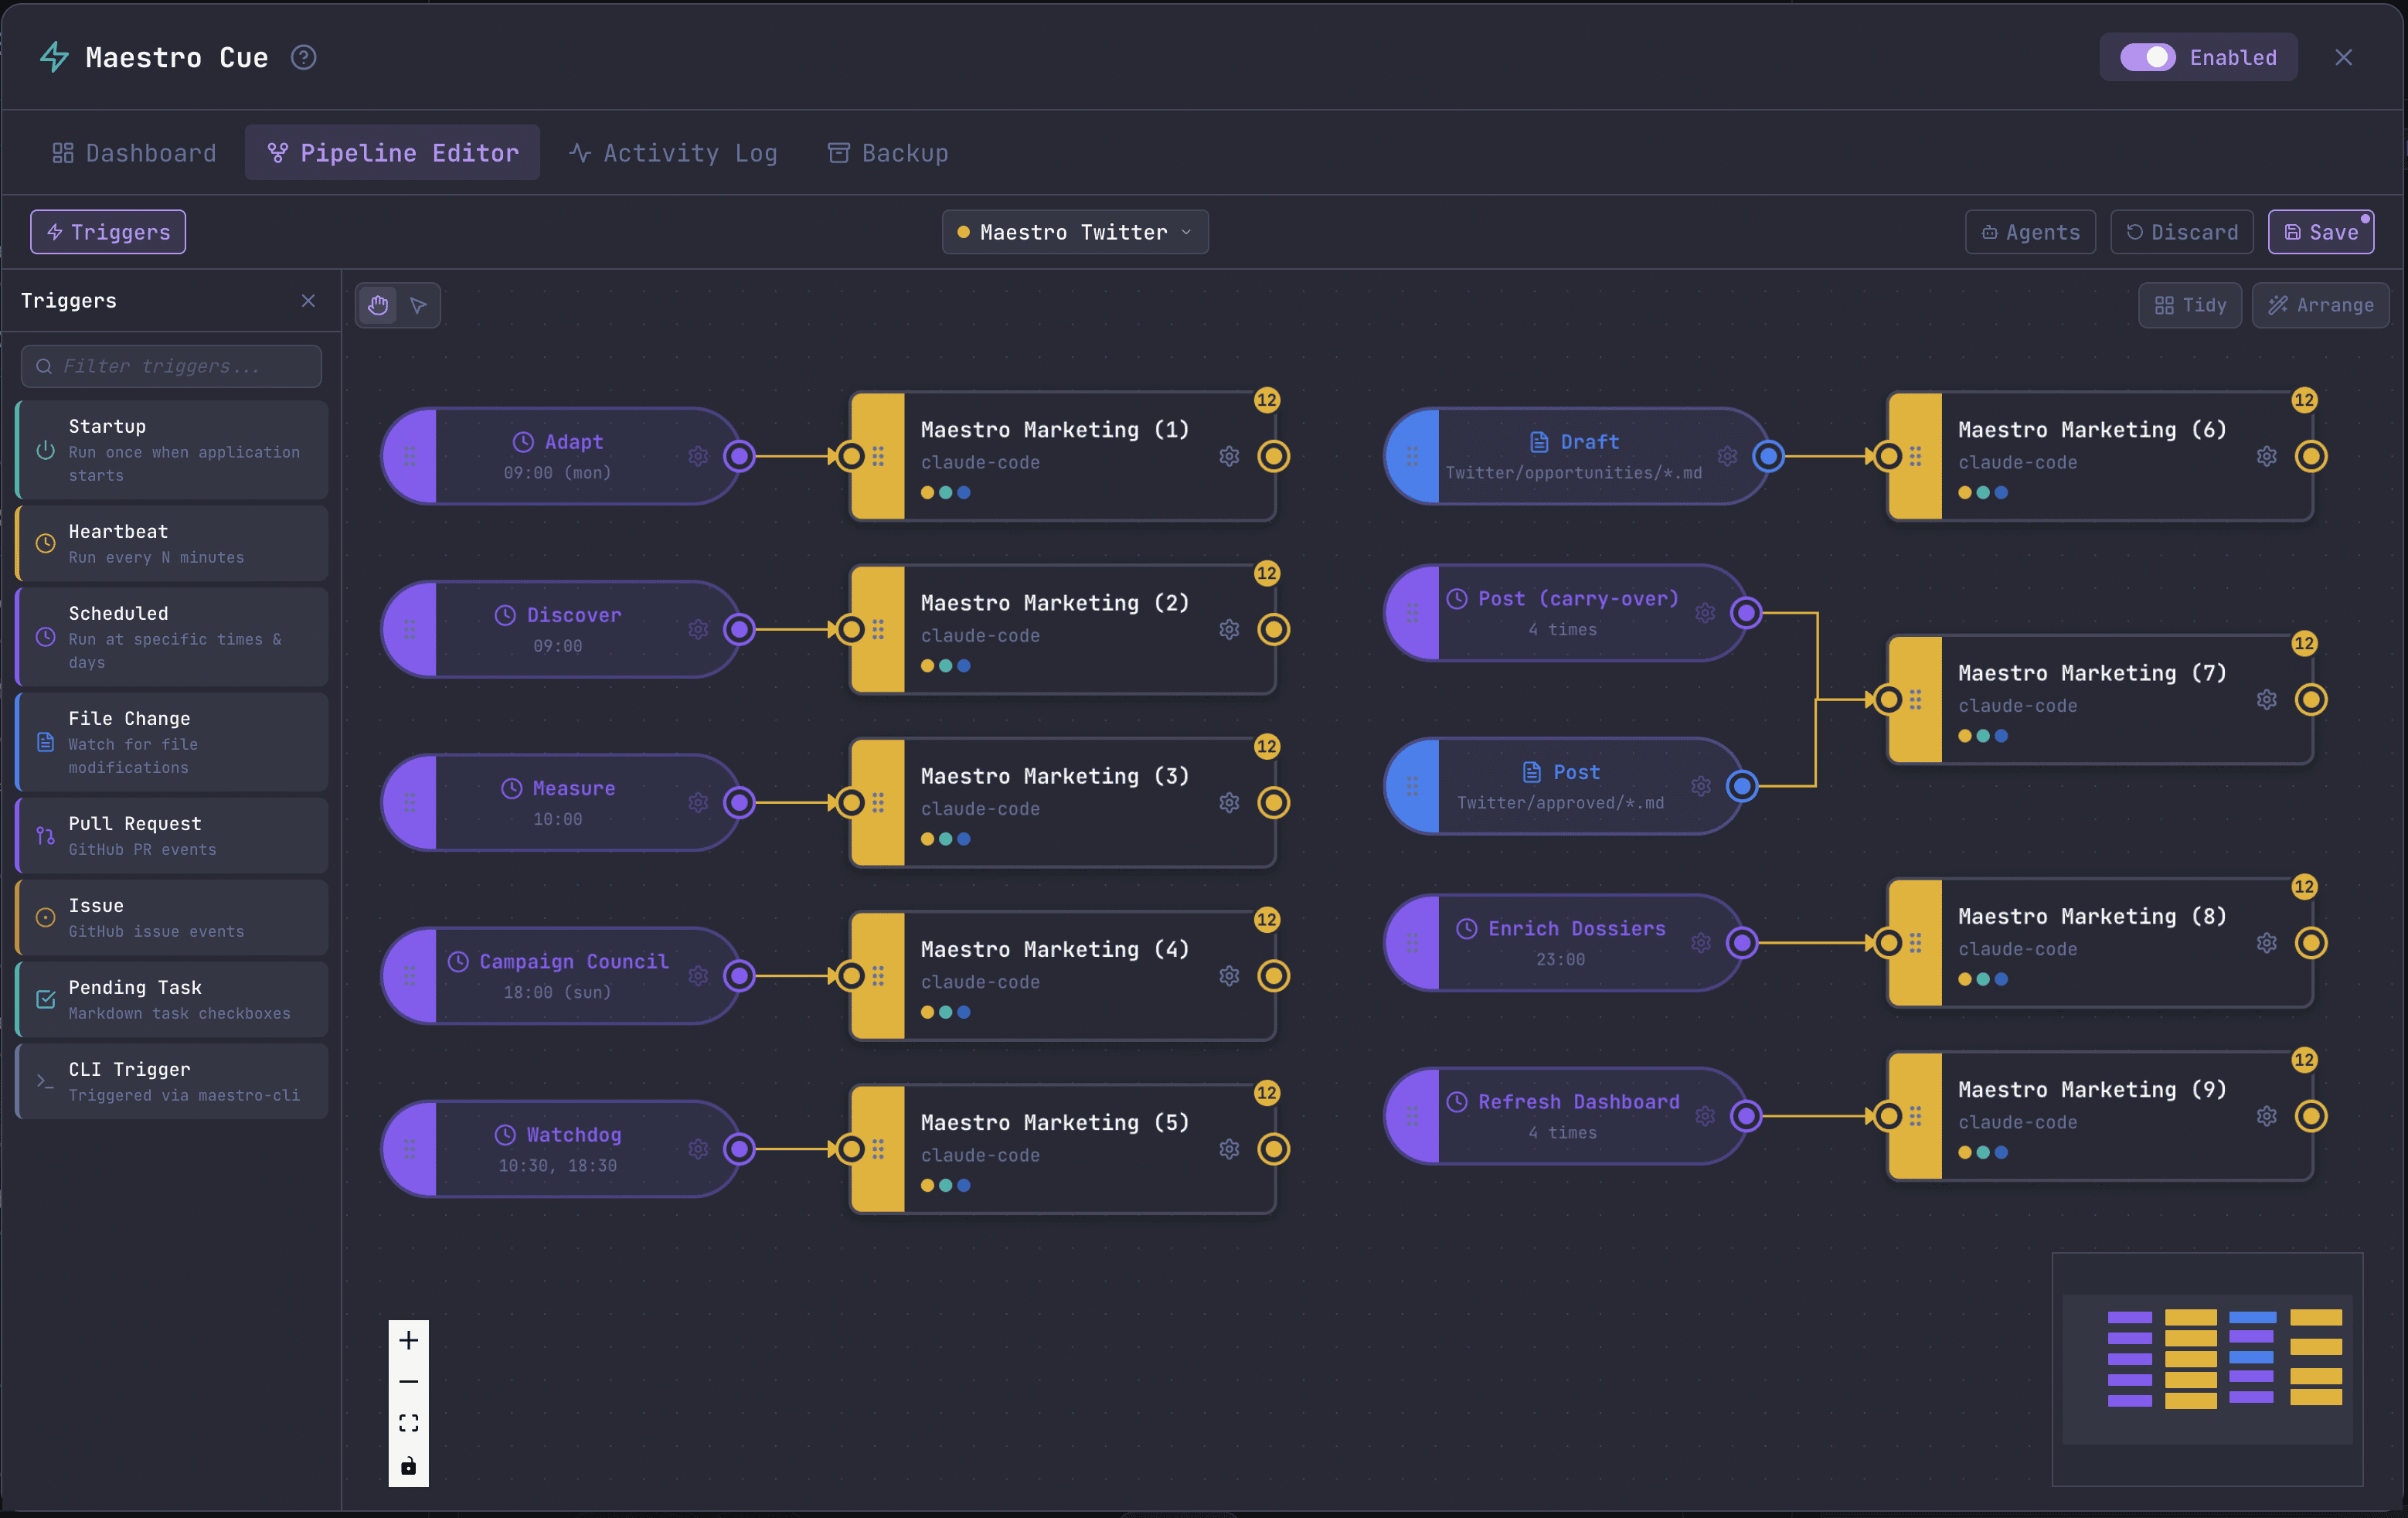Click output port of Maestro Marketing (5)
Viewport: 2408px width, 1518px height.
point(1273,1149)
